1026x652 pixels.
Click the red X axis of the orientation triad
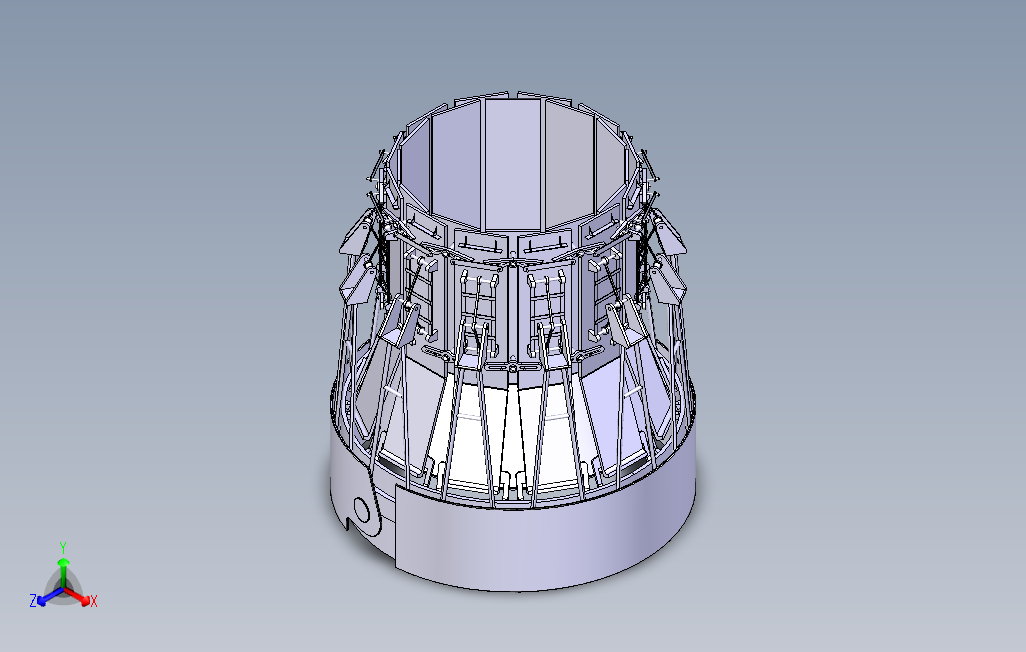(x=78, y=596)
